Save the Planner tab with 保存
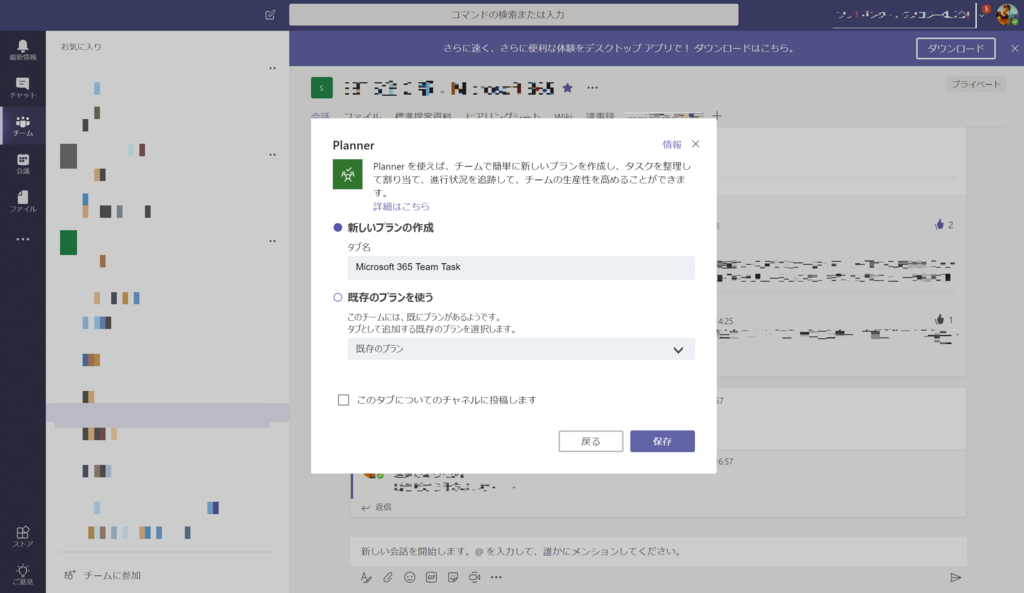 click(x=662, y=441)
